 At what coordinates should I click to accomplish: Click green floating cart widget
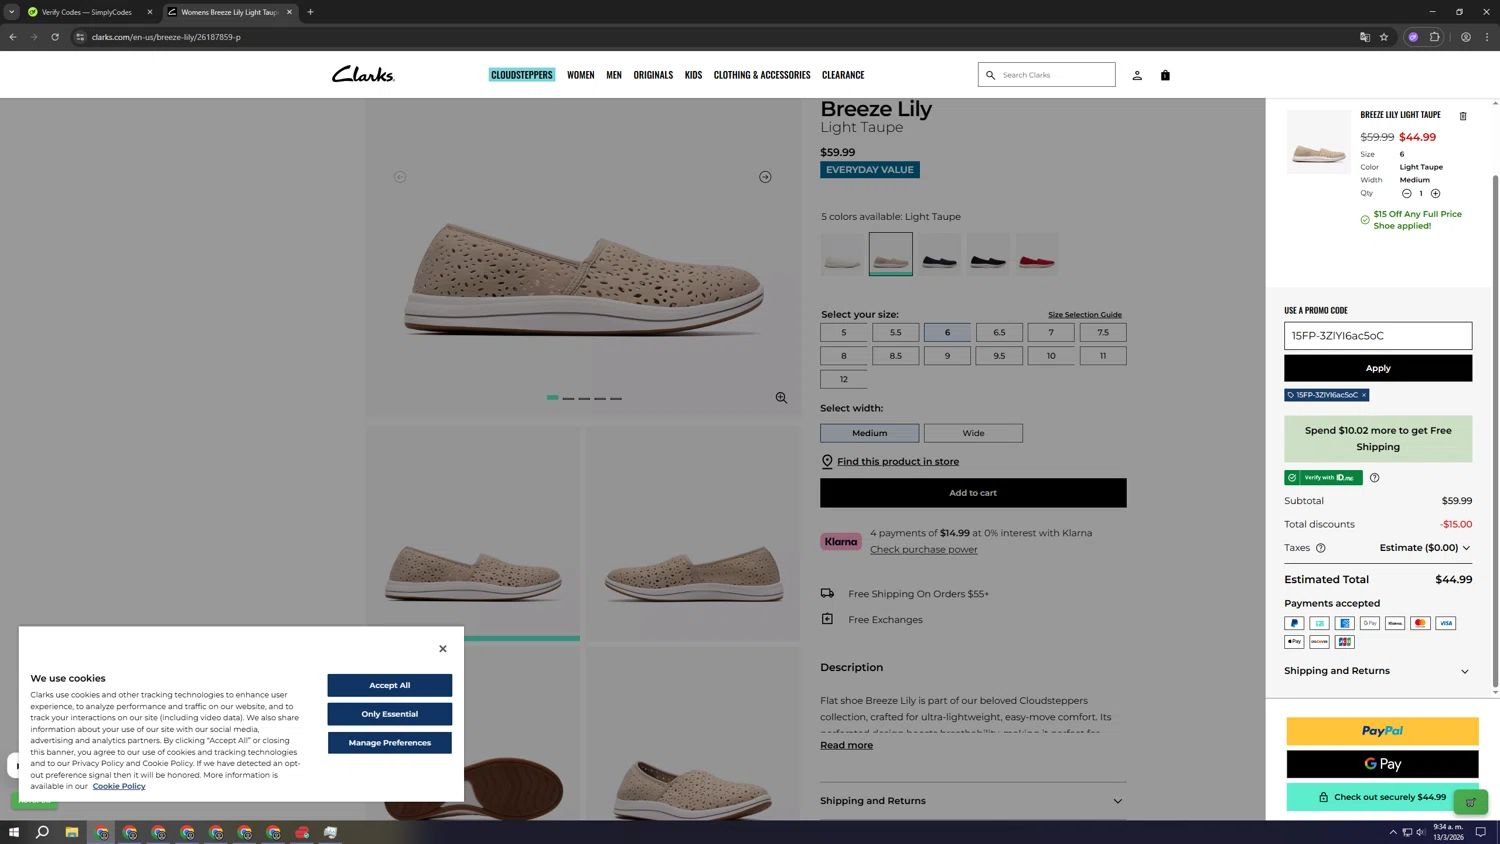click(x=1471, y=801)
